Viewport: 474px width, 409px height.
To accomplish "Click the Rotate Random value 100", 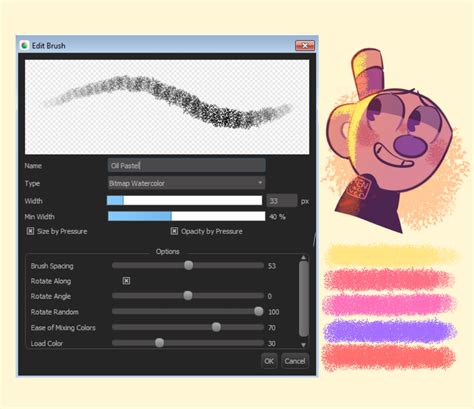I will [274, 312].
